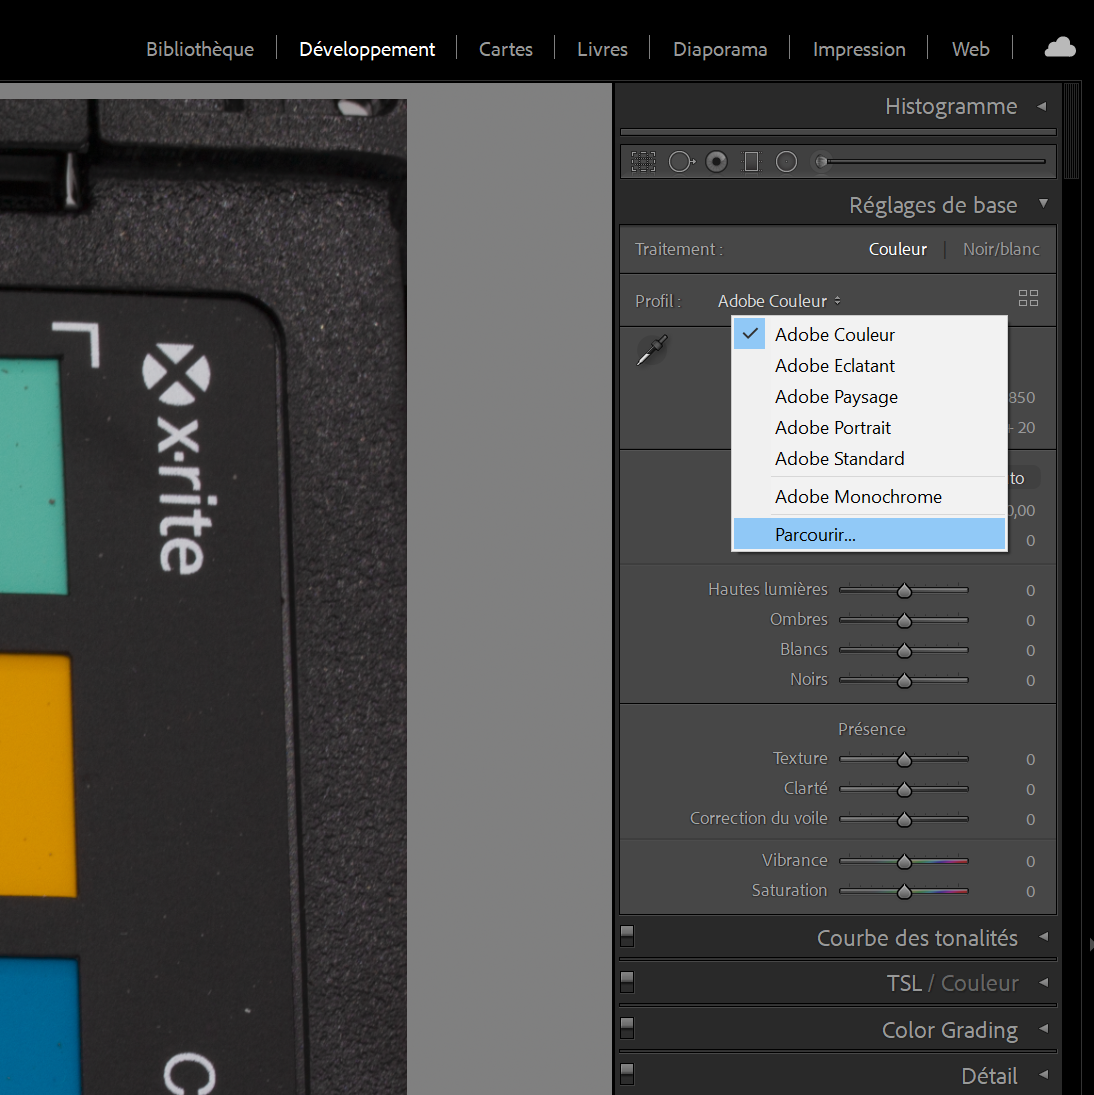The image size is (1094, 1095).
Task: Select the graduated filter tool icon
Action: tap(751, 162)
